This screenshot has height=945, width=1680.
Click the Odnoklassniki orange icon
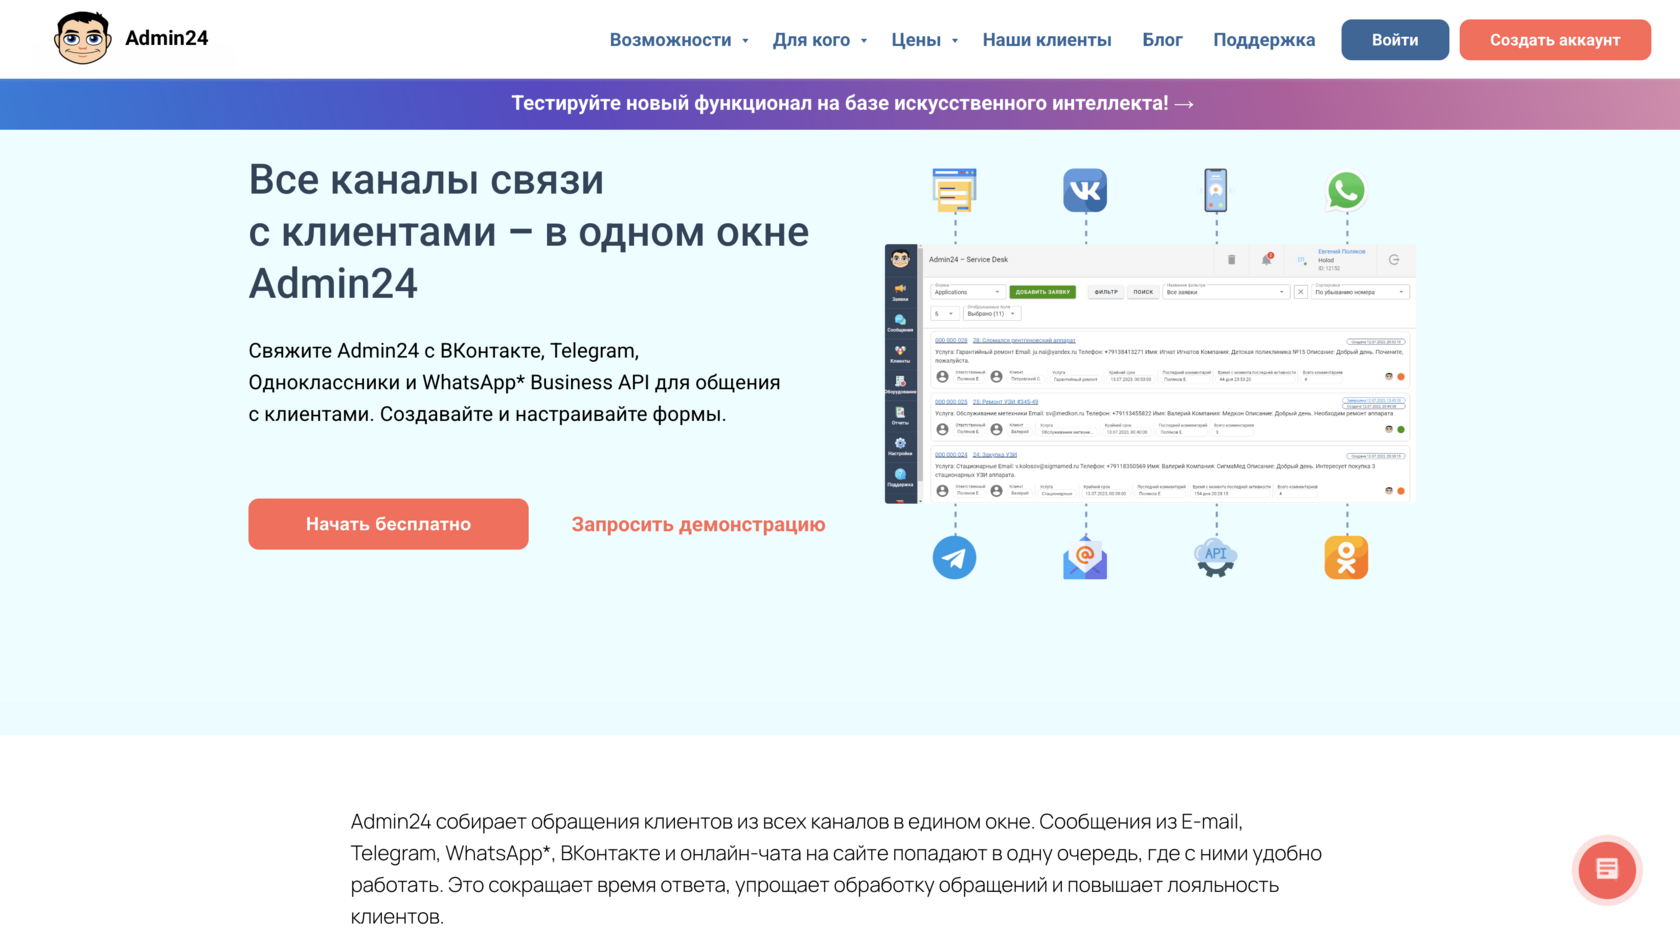(1346, 557)
